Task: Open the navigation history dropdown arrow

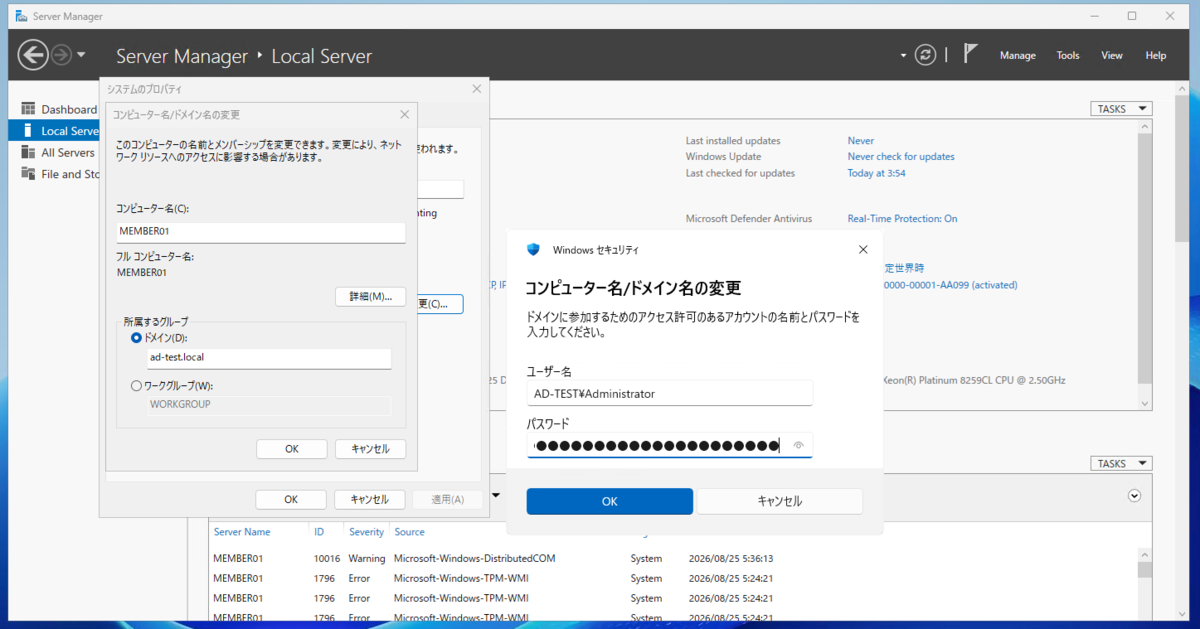Action: [x=82, y=55]
